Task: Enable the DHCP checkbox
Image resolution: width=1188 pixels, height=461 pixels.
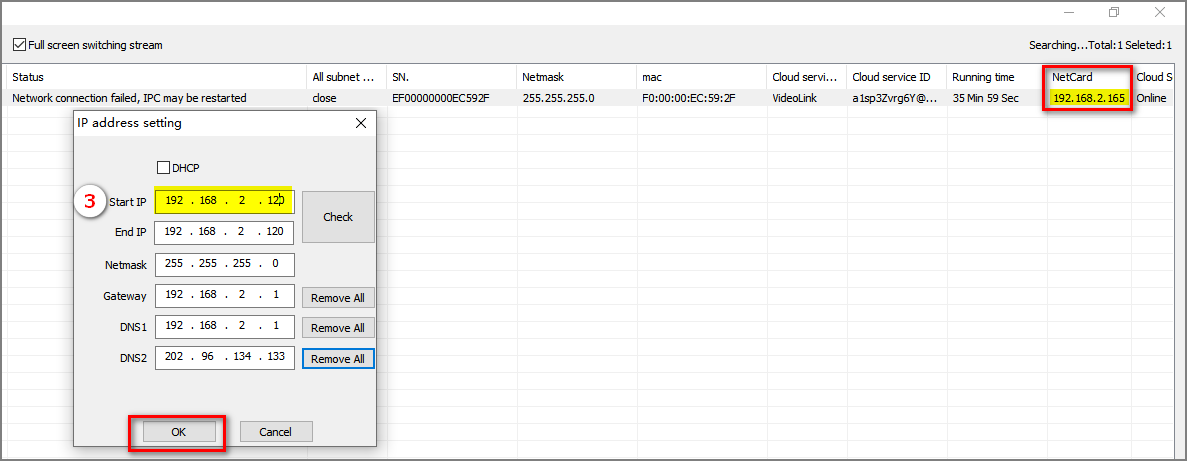Action: click(x=164, y=168)
